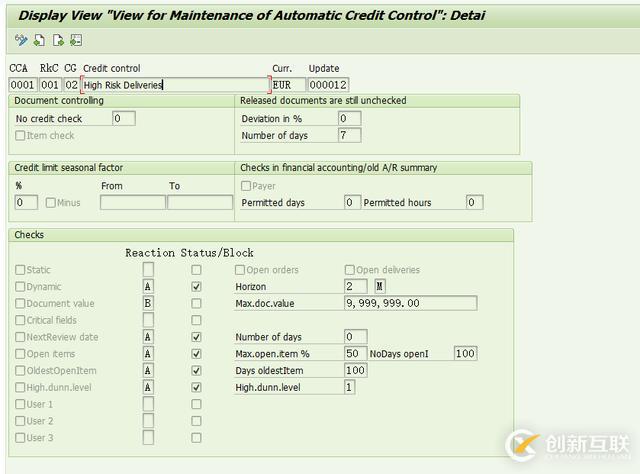Toggle Status/Block checkbox in User 2 row

pos(196,421)
